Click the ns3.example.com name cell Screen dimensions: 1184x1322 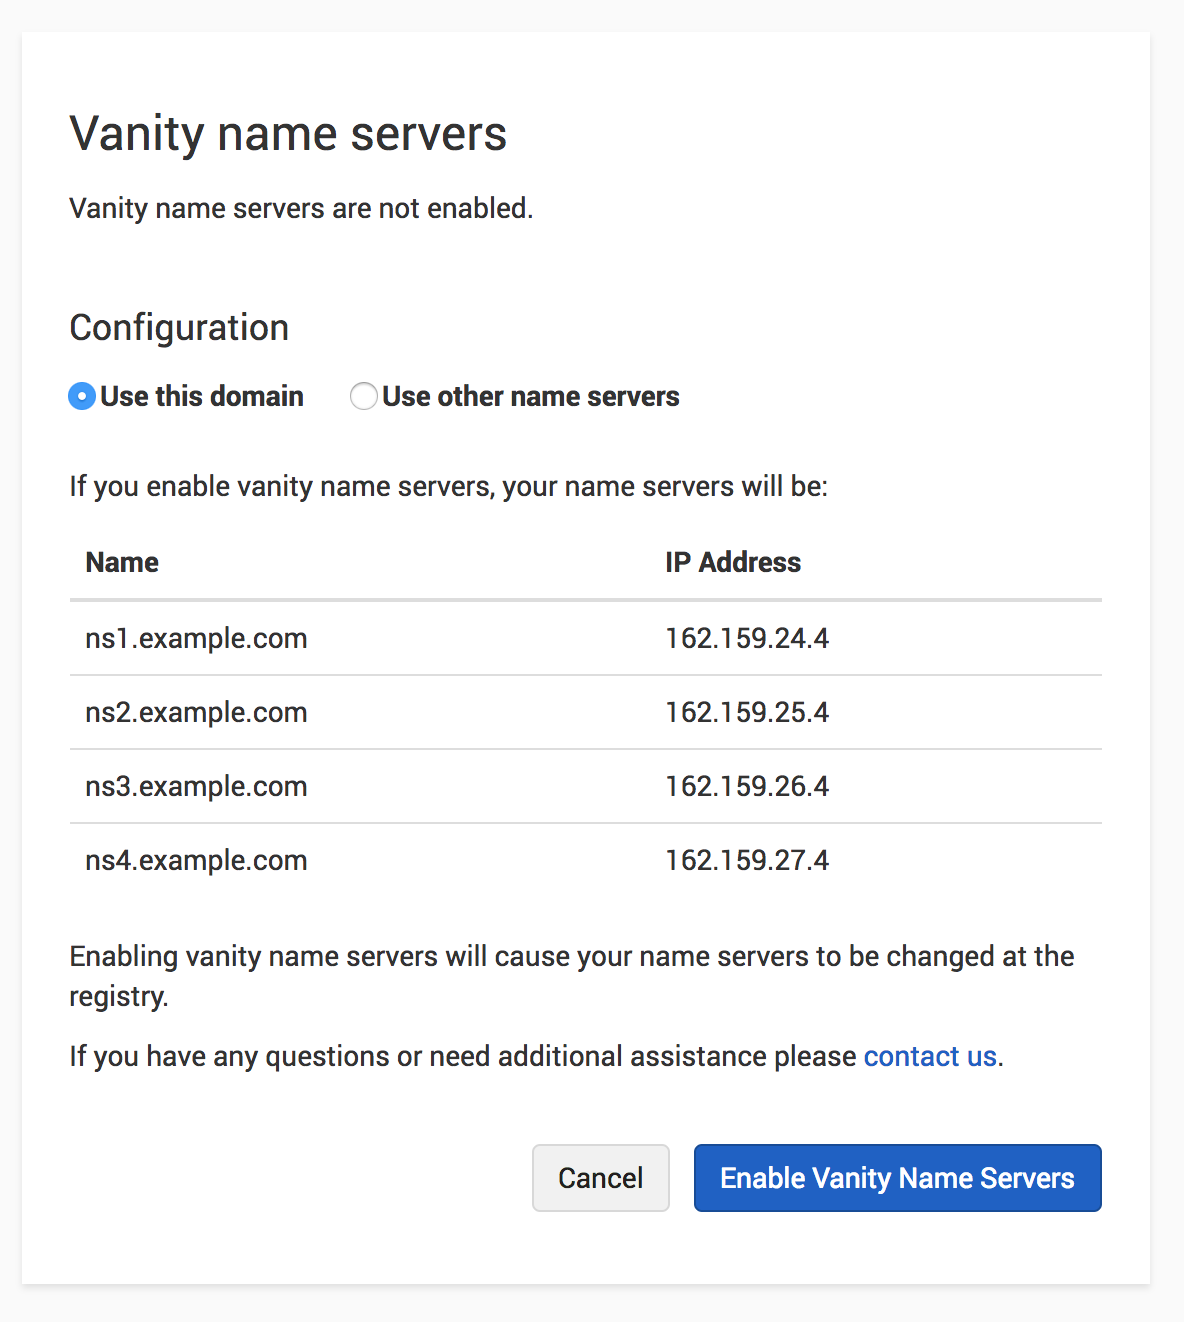pos(196,786)
